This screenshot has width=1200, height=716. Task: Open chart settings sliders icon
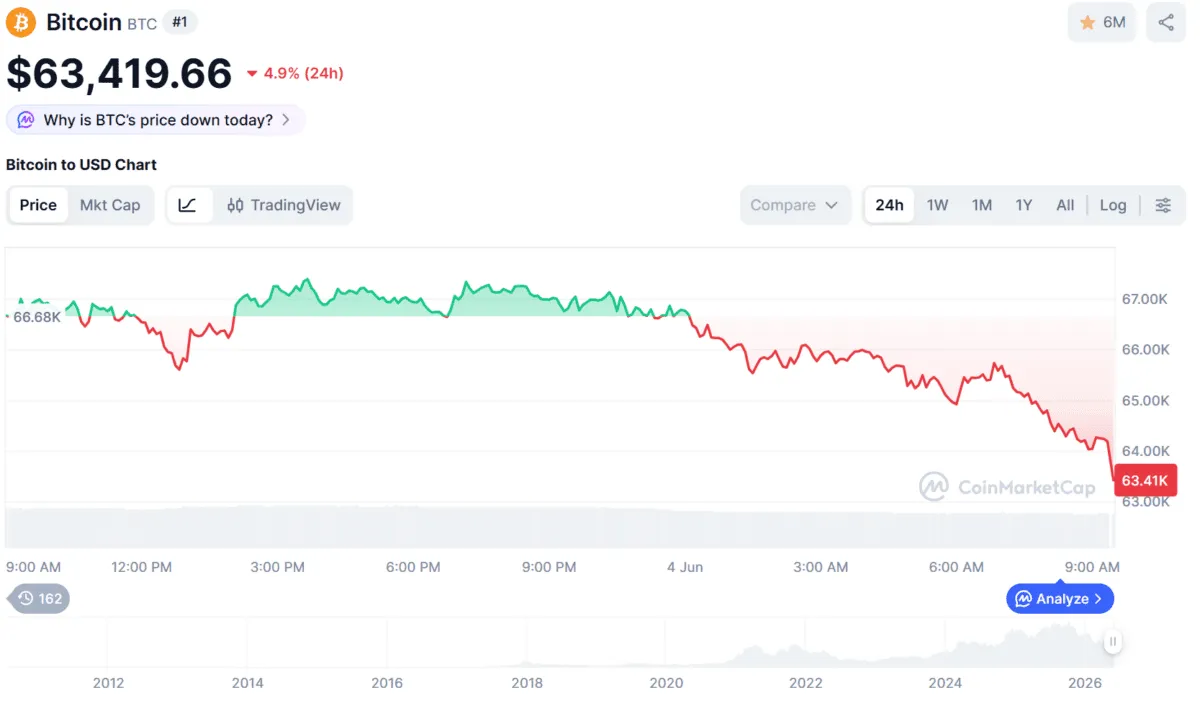(x=1163, y=205)
